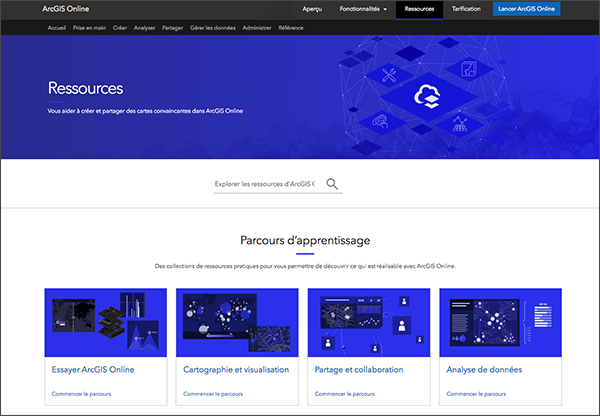Select the Créer navigation item

click(120, 28)
